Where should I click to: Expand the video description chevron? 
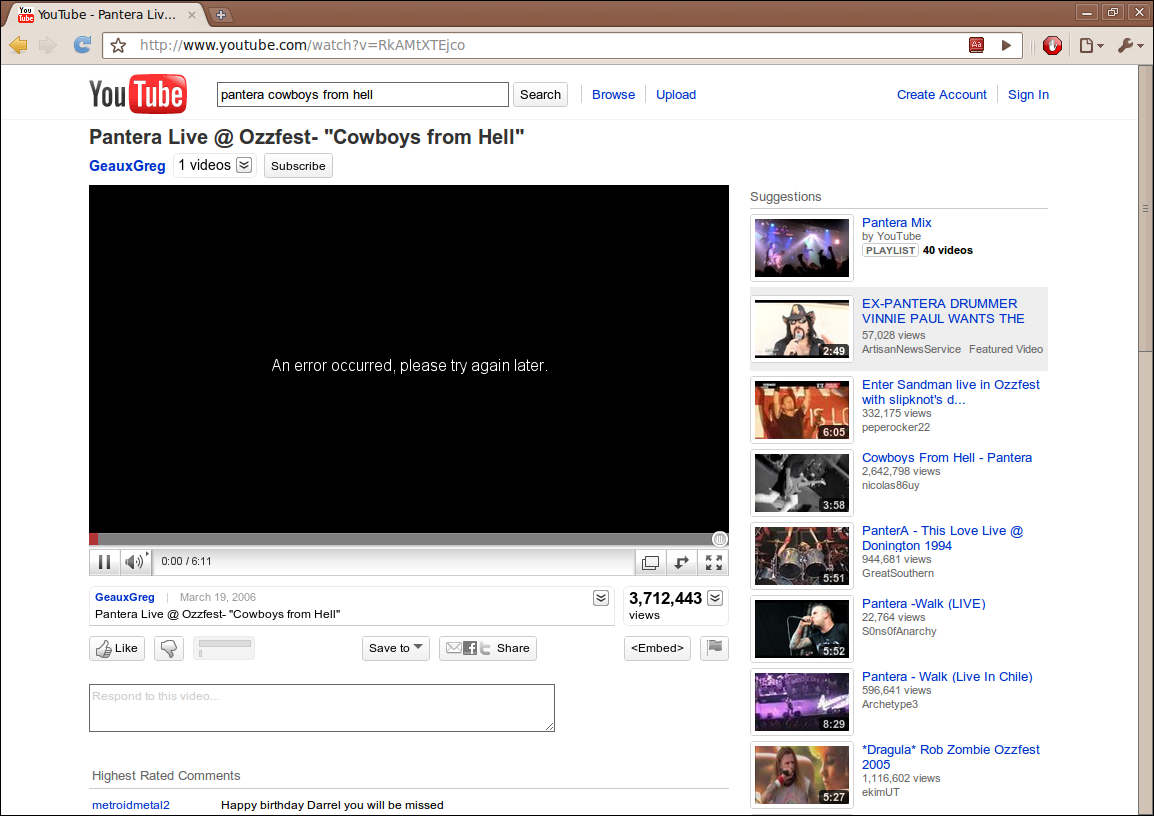click(x=601, y=598)
